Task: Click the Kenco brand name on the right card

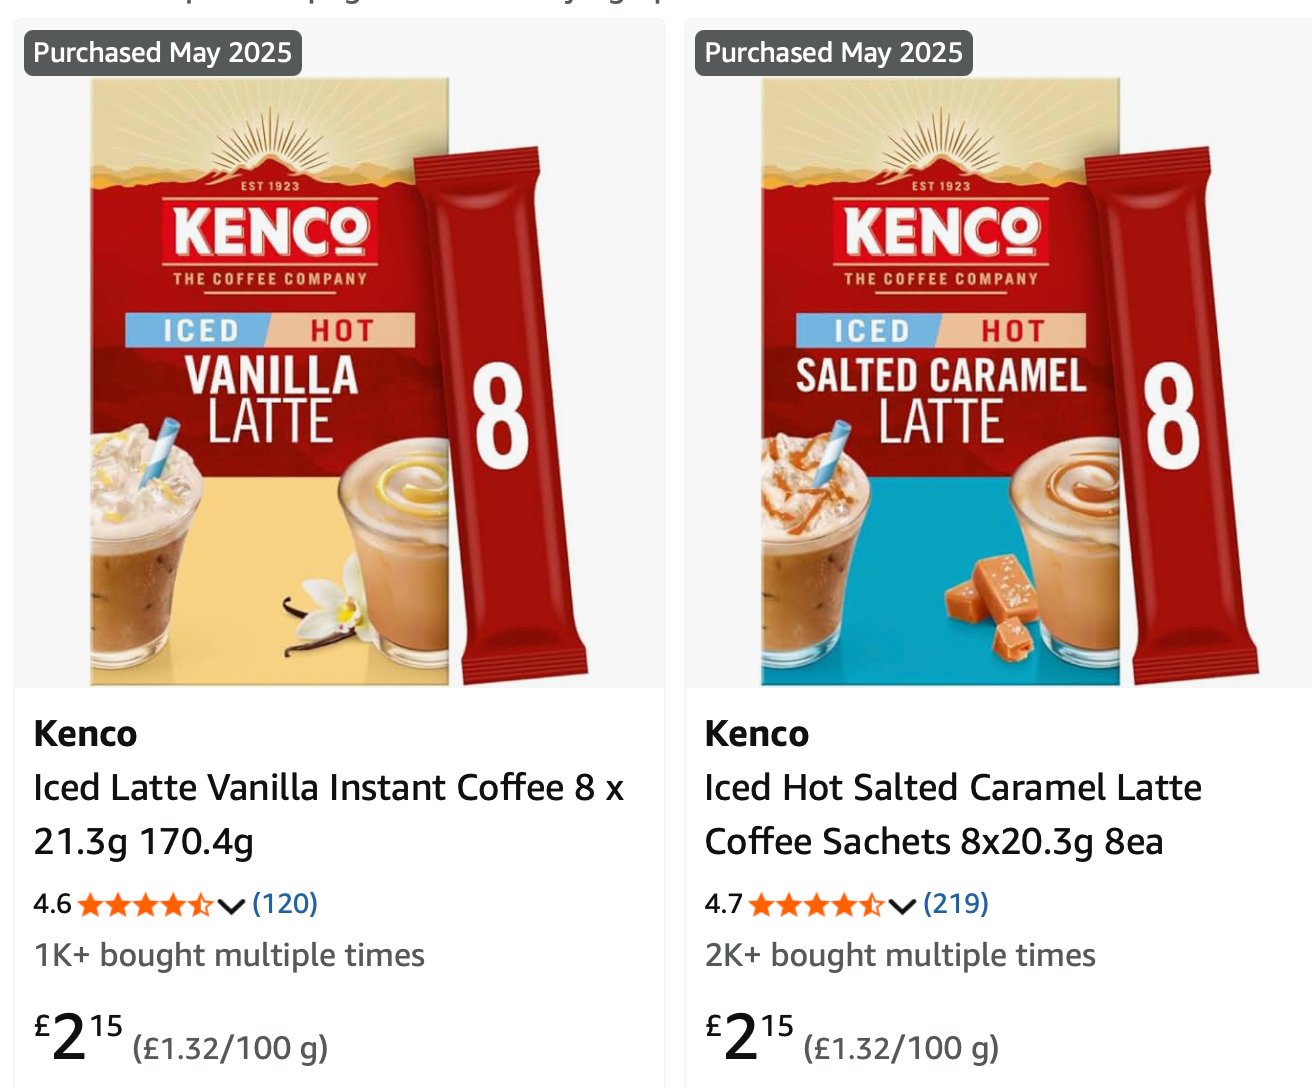Action: (x=757, y=734)
